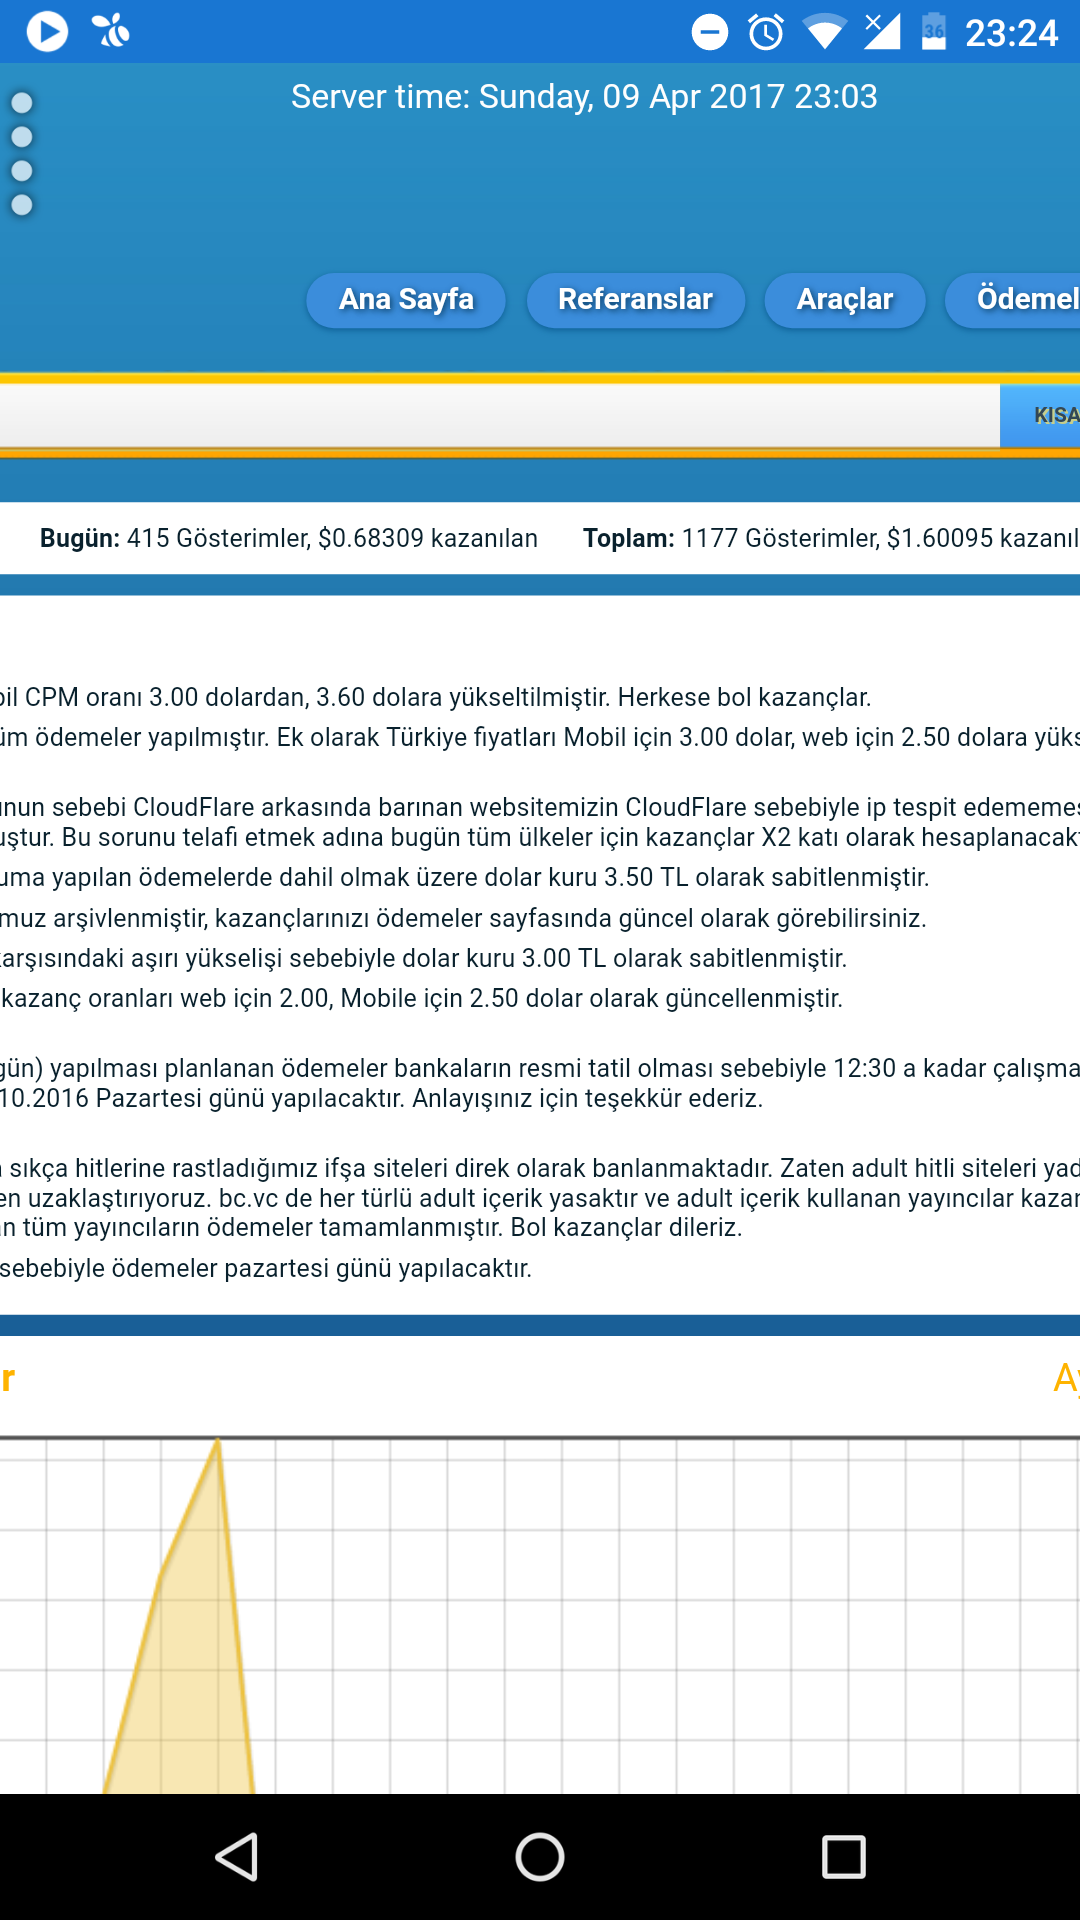Screen dimensions: 1080x1920
Task: Tap the mobile signal status icon
Action: (882, 31)
